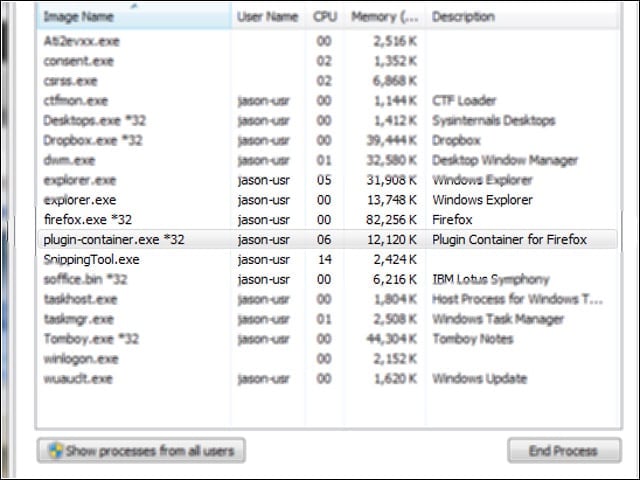640x480 pixels.
Task: Select the csrss.exe process
Action: click(329, 81)
